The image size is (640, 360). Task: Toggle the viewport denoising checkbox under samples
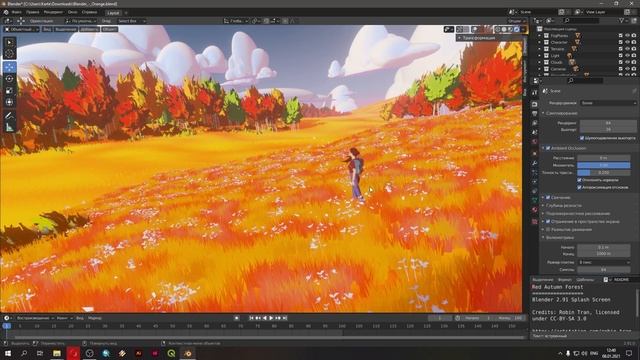pyautogui.click(x=582, y=138)
